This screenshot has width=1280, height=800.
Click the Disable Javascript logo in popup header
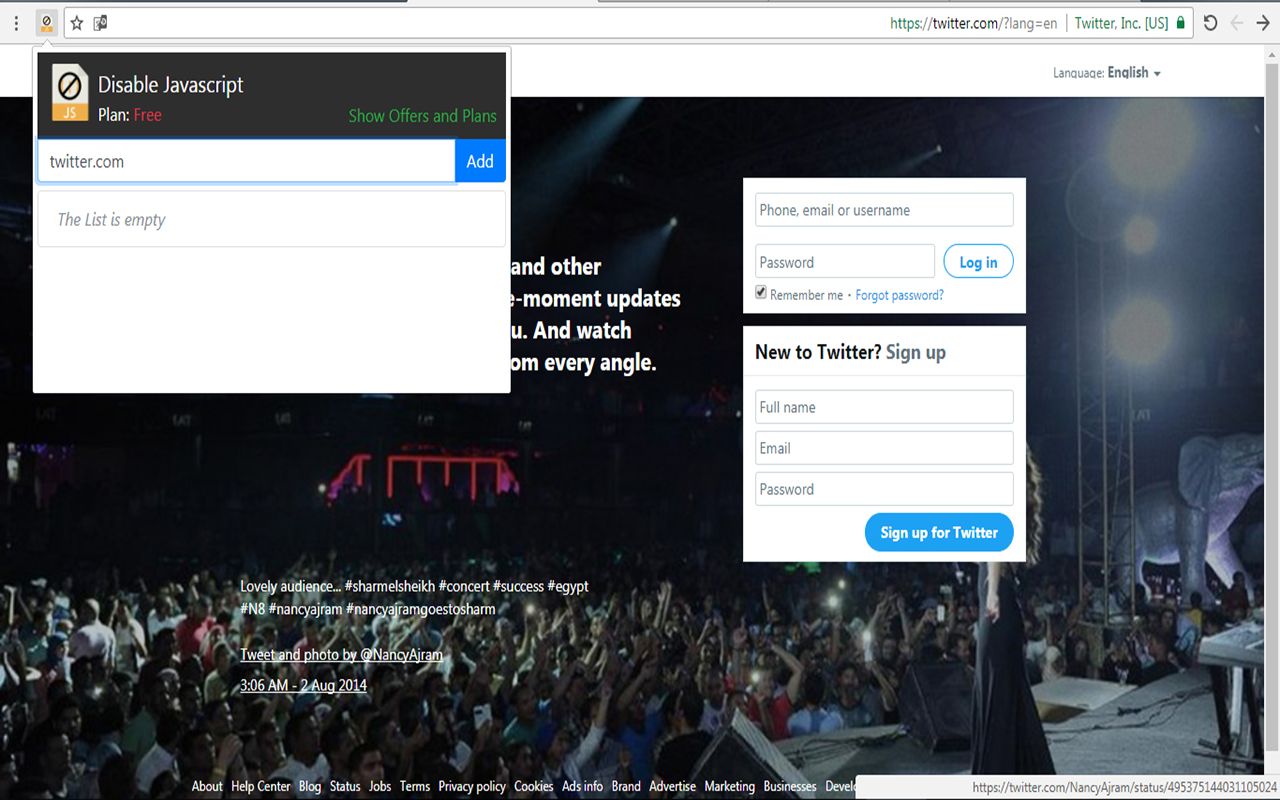tap(70, 92)
